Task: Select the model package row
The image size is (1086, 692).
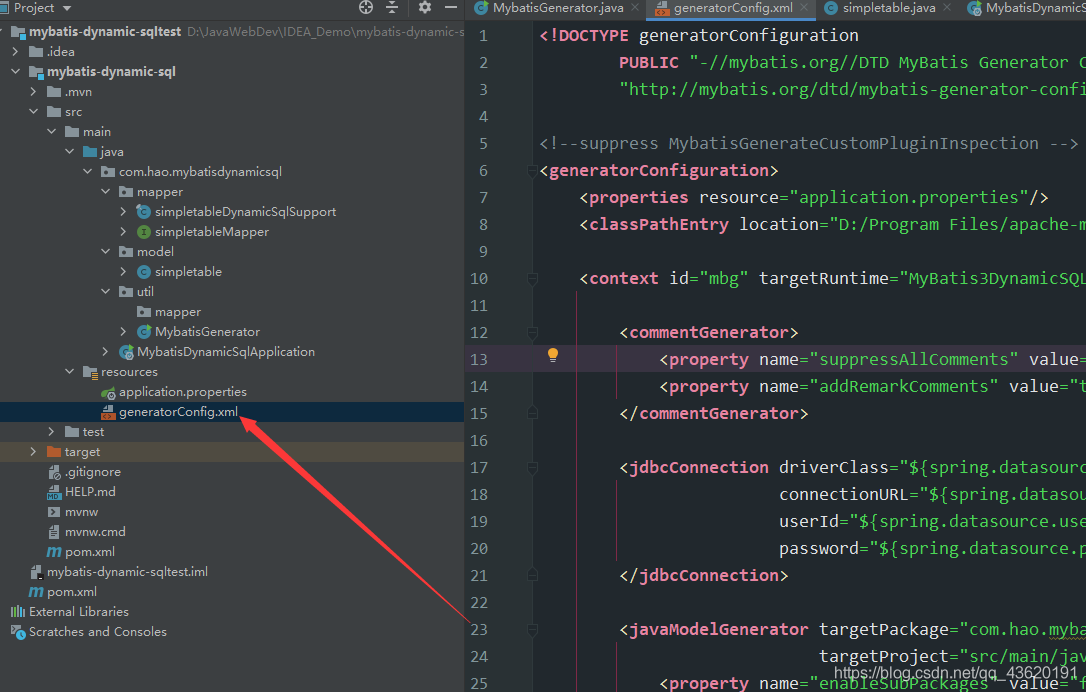Action: click(x=232, y=252)
